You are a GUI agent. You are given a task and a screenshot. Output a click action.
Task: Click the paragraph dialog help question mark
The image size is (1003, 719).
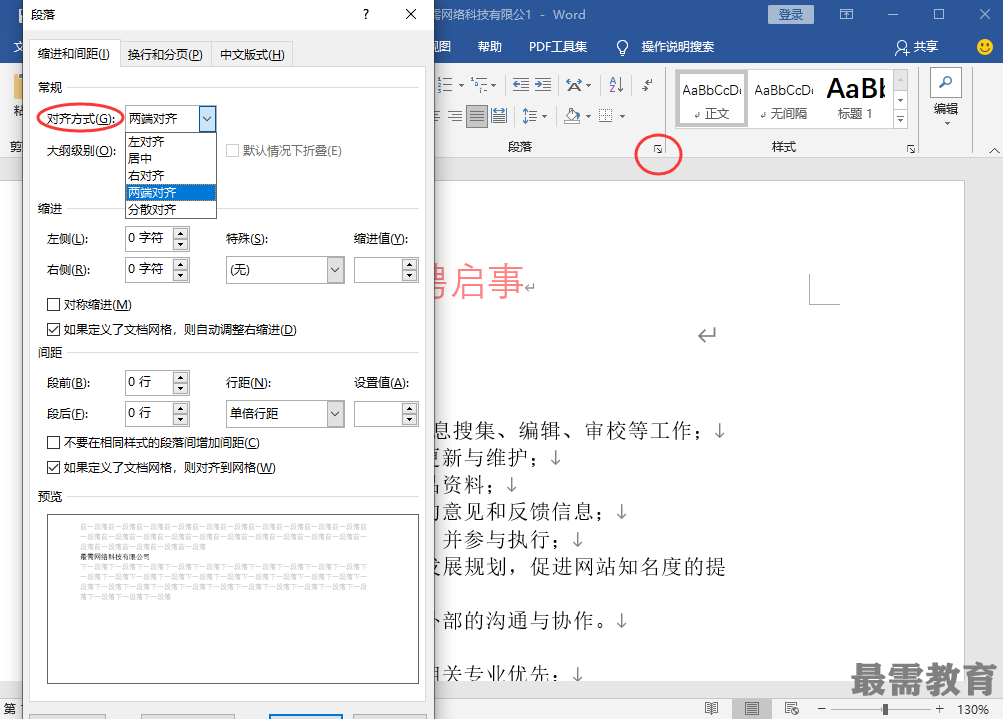(x=366, y=14)
